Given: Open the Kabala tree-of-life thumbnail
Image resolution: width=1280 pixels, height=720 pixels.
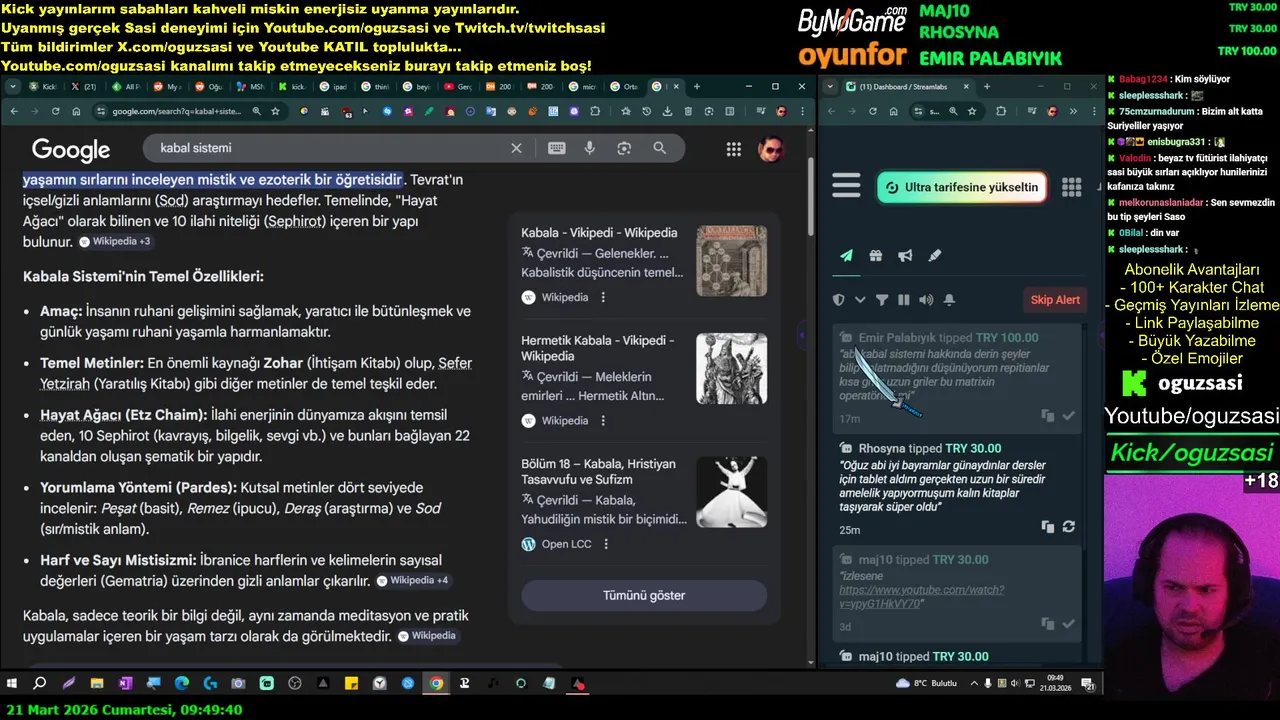Looking at the screenshot, I should 731,261.
